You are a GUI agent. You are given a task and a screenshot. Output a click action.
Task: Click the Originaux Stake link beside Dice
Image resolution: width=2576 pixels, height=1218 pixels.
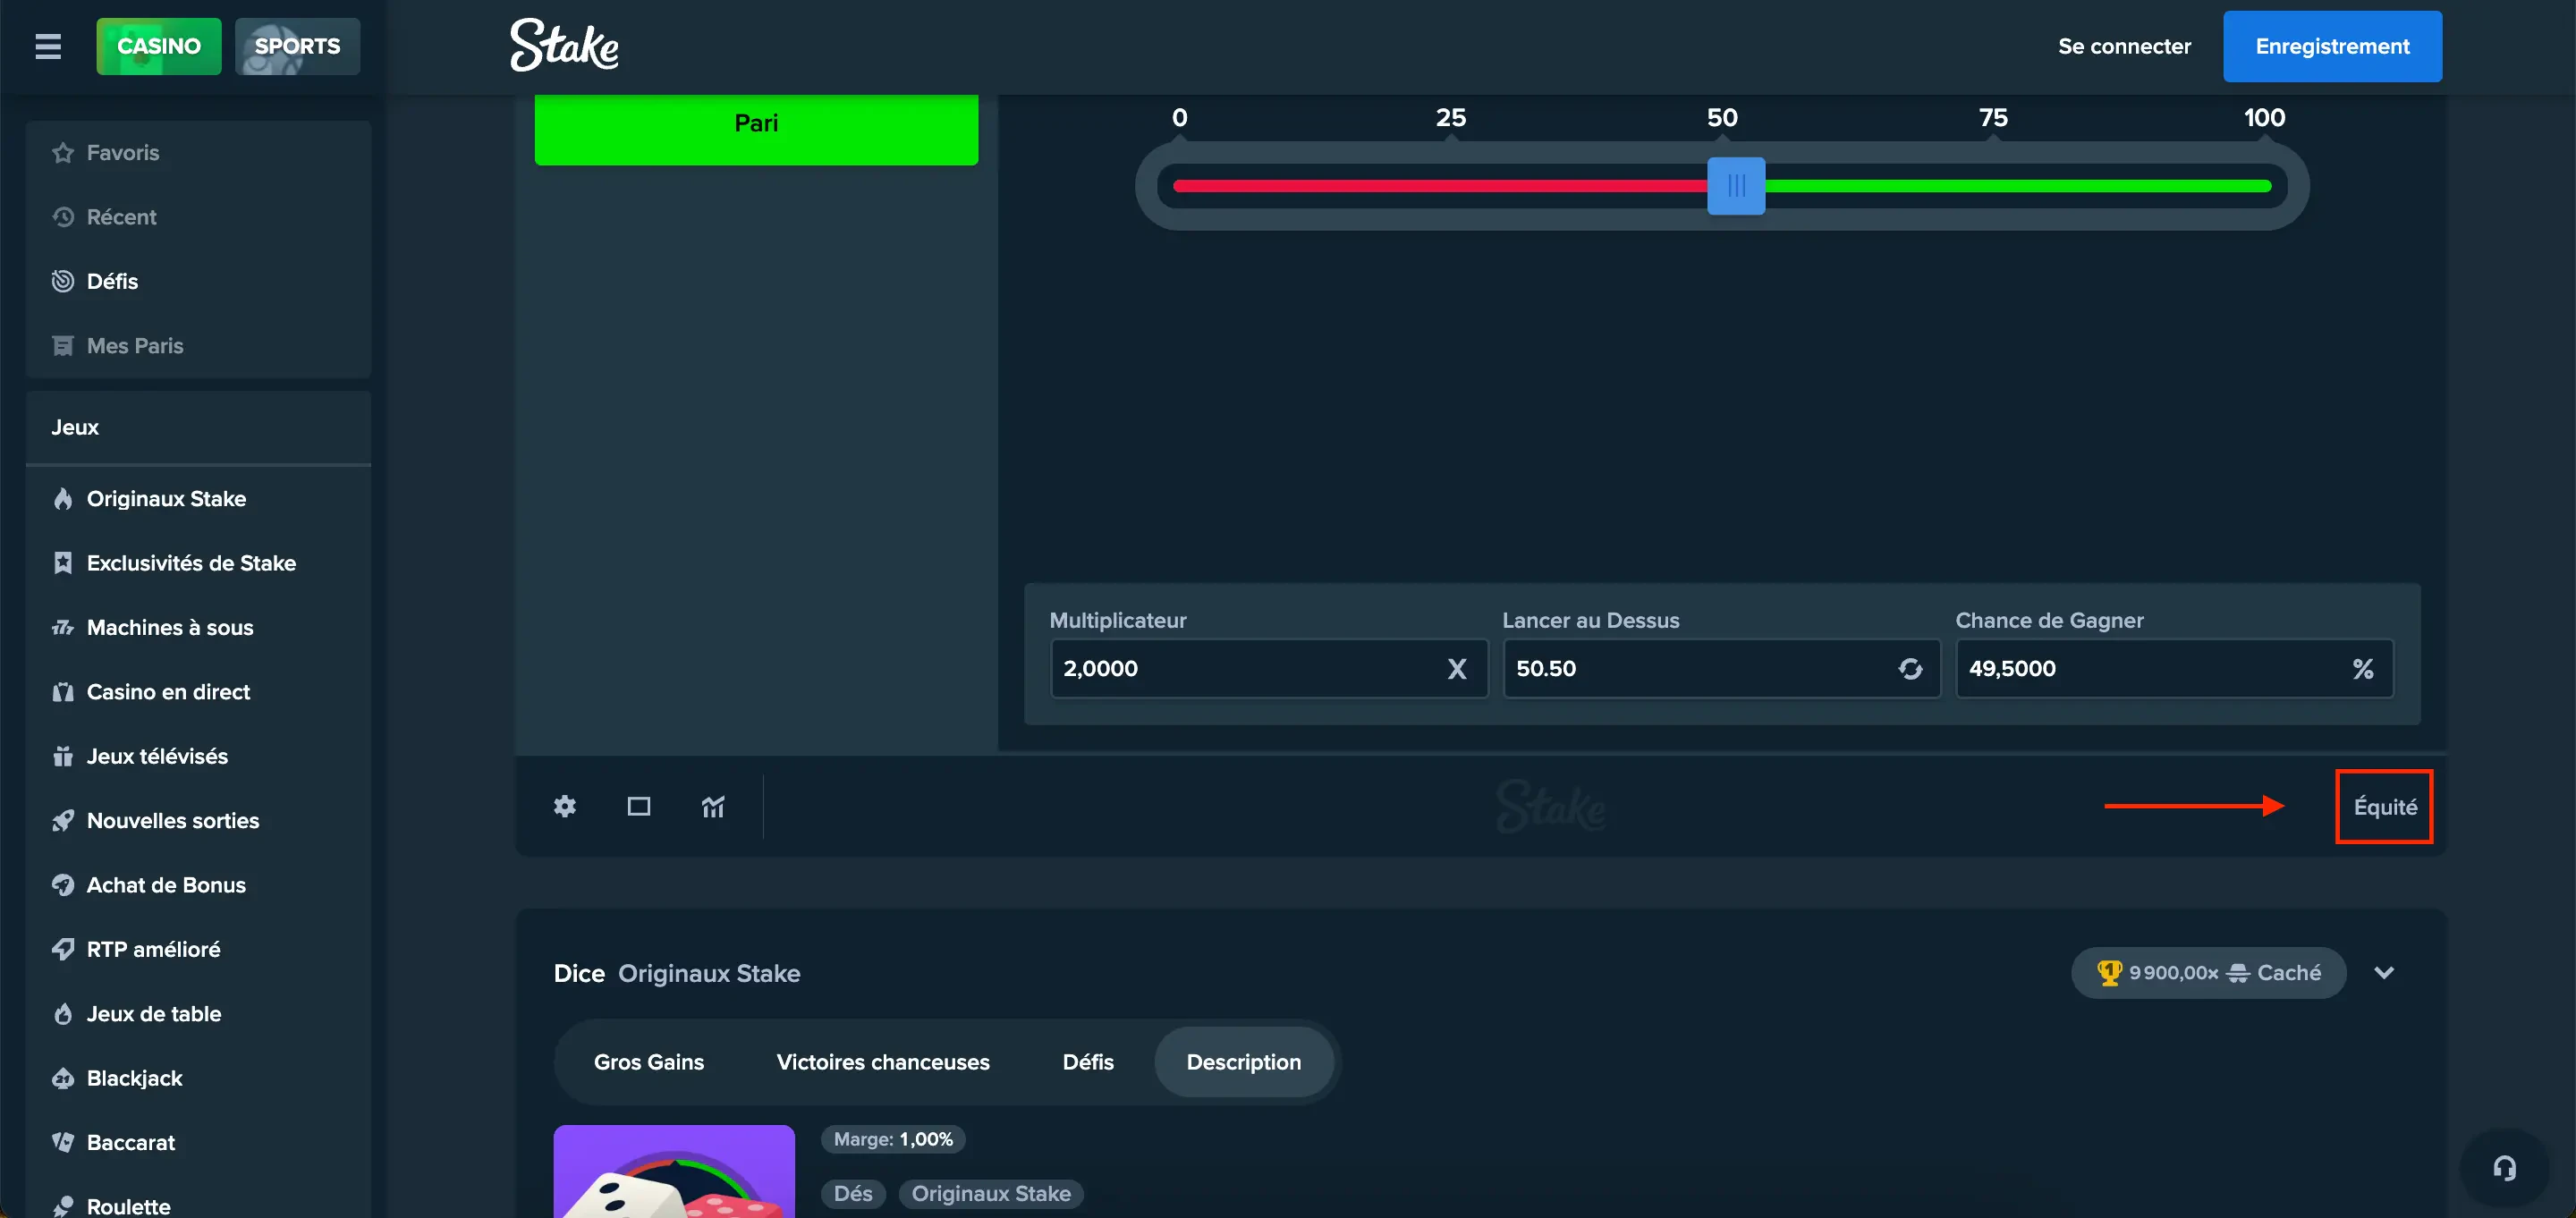pyautogui.click(x=709, y=973)
